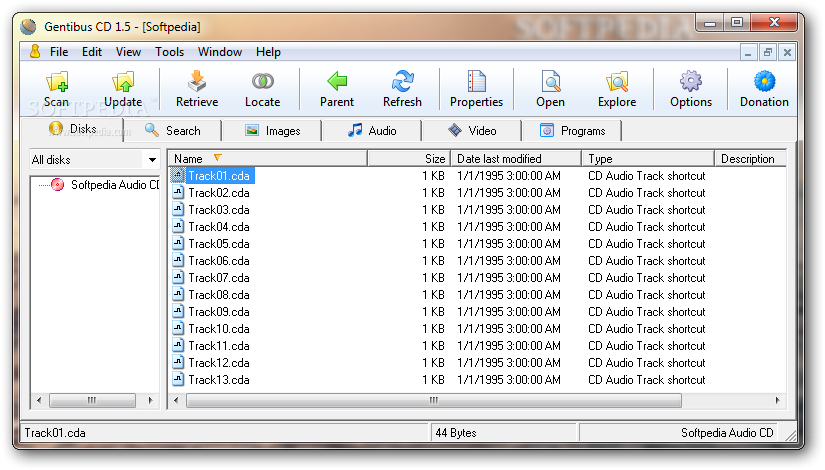
Task: Click the Softpedia Audio CD disc icon
Action: [x=57, y=185]
